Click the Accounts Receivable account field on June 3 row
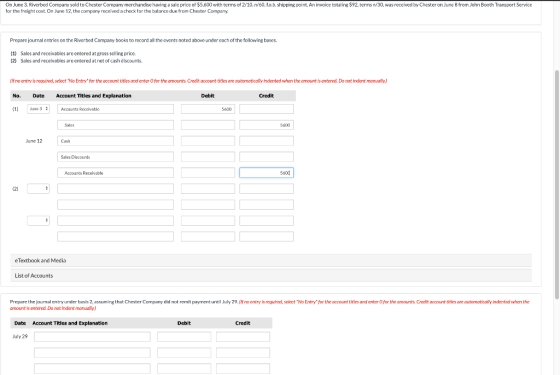The height and width of the screenshot is (375, 560). (x=115, y=109)
